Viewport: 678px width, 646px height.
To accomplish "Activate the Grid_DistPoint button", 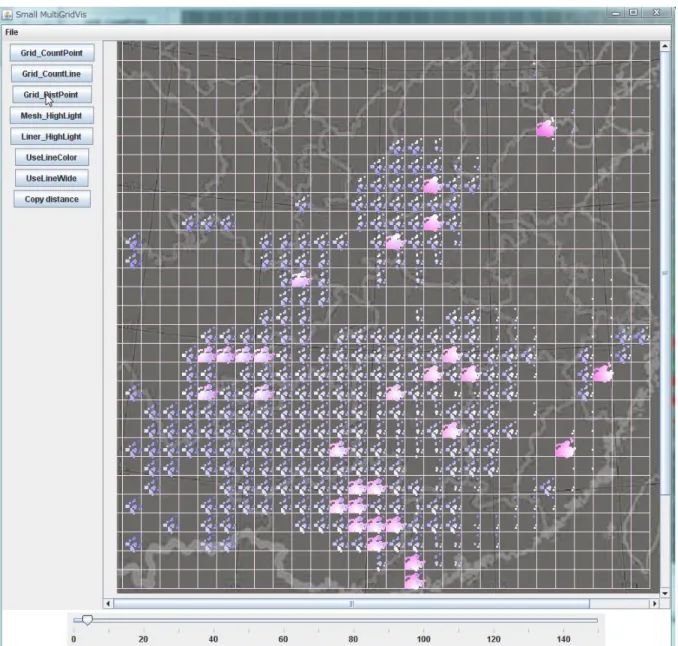I will tap(52, 94).
